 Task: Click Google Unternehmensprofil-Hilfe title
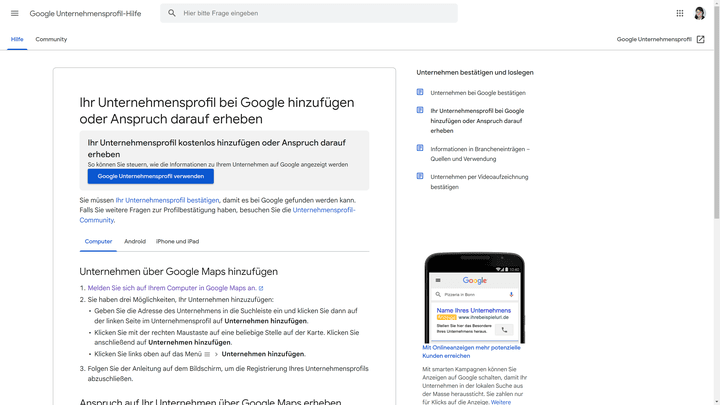click(85, 13)
